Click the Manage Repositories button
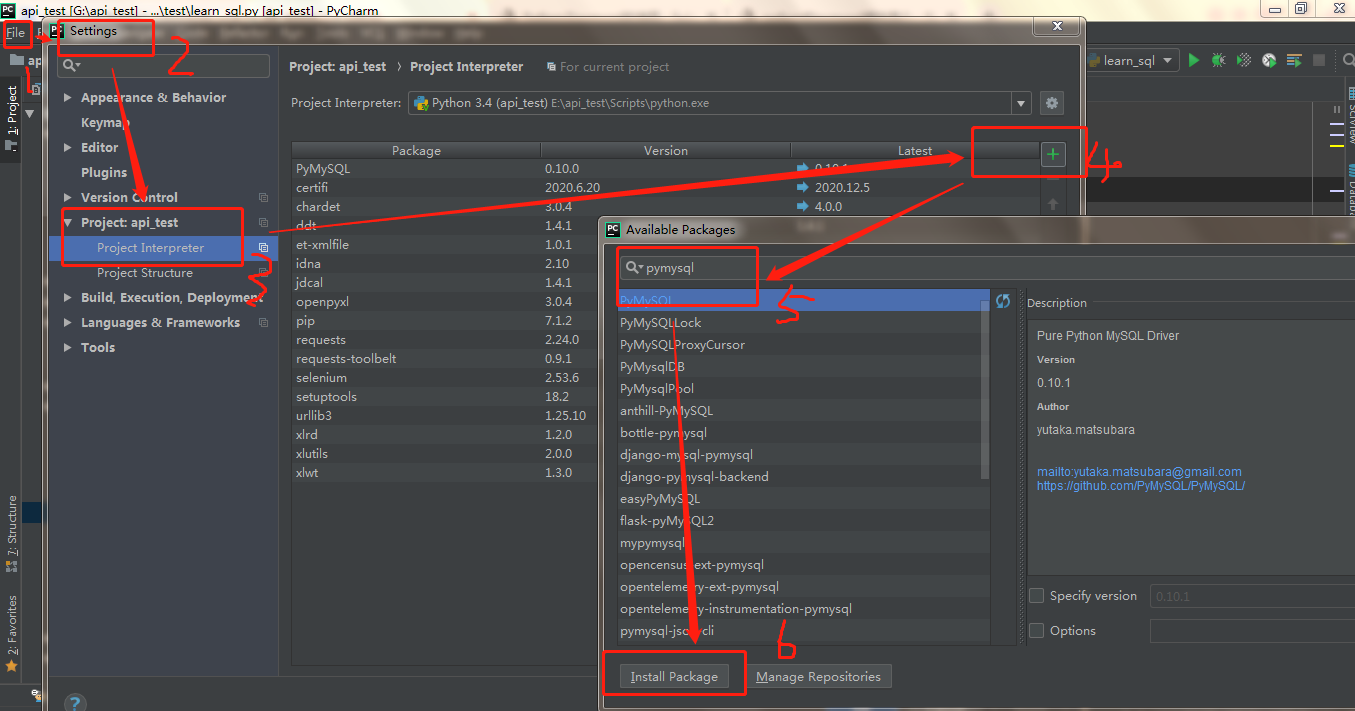This screenshot has height=711, width=1355. pyautogui.click(x=818, y=677)
